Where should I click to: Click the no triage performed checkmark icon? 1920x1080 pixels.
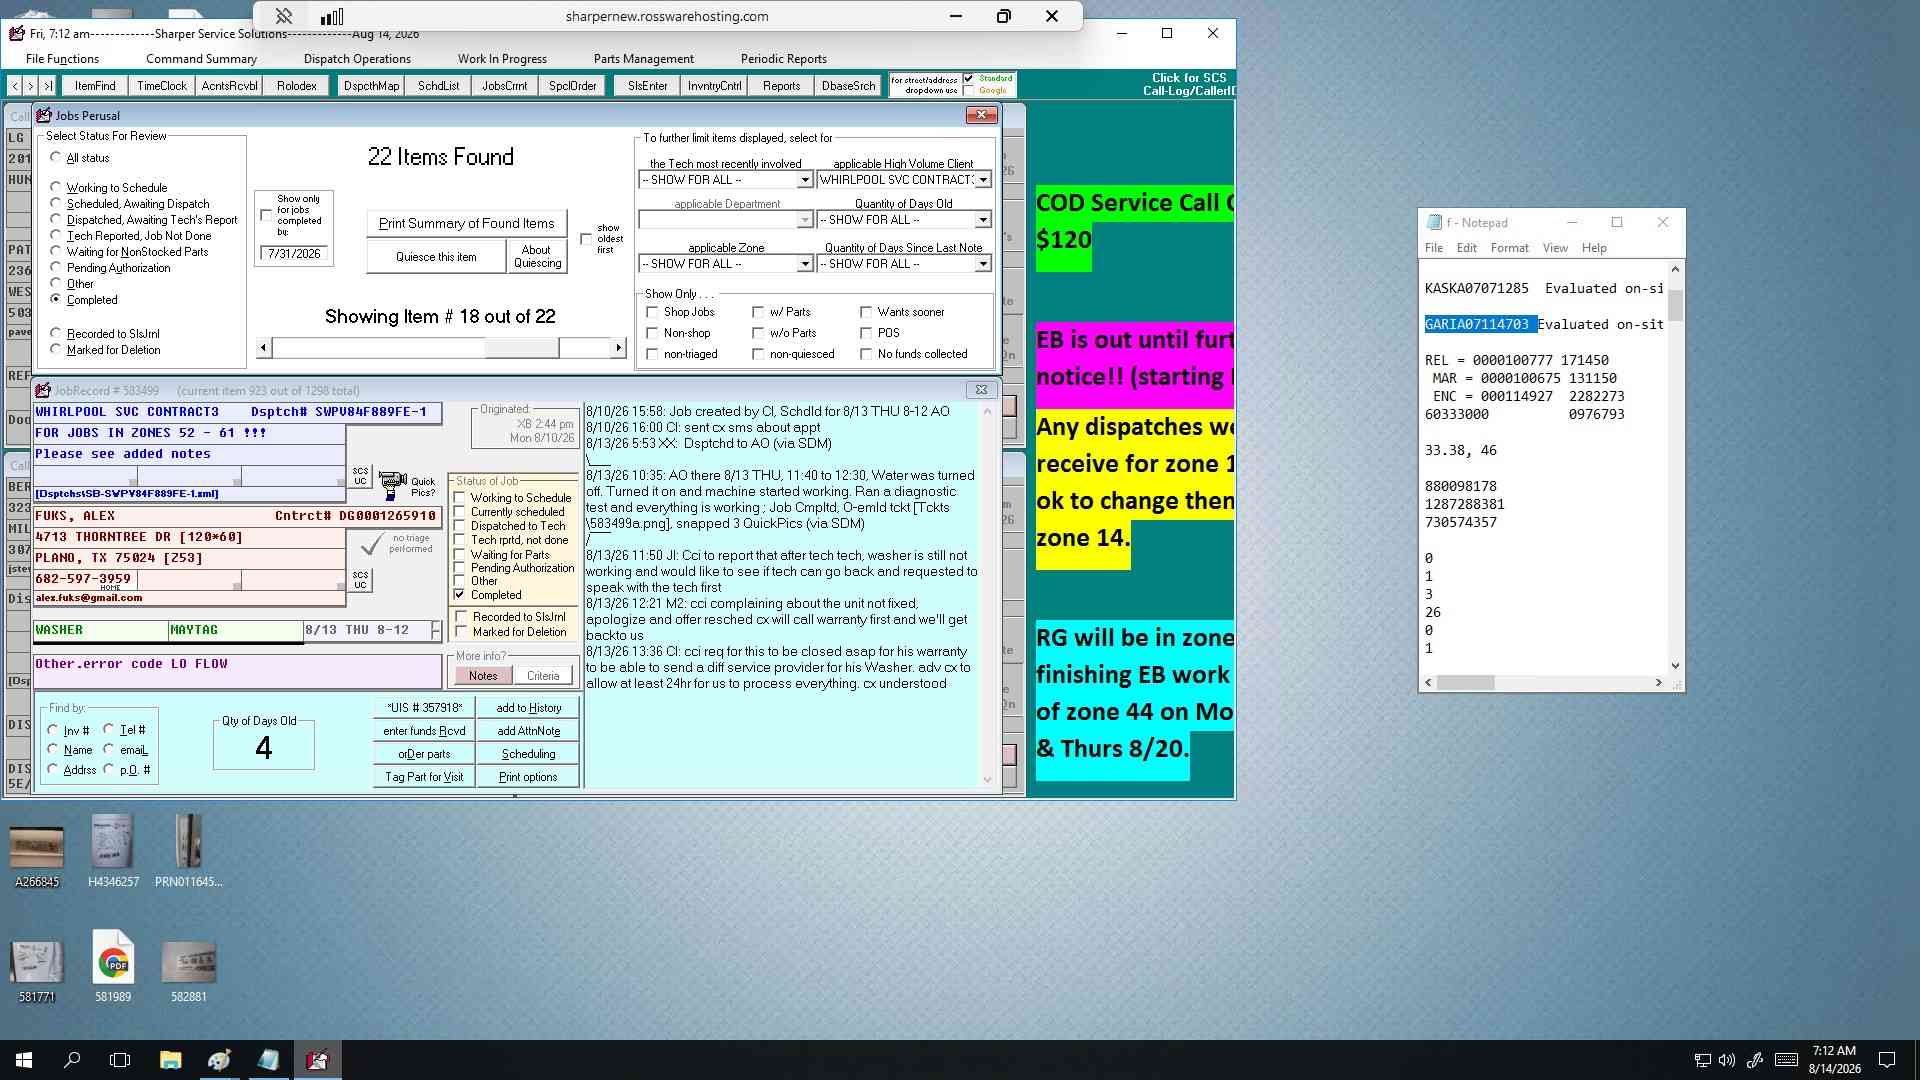pos(371,544)
